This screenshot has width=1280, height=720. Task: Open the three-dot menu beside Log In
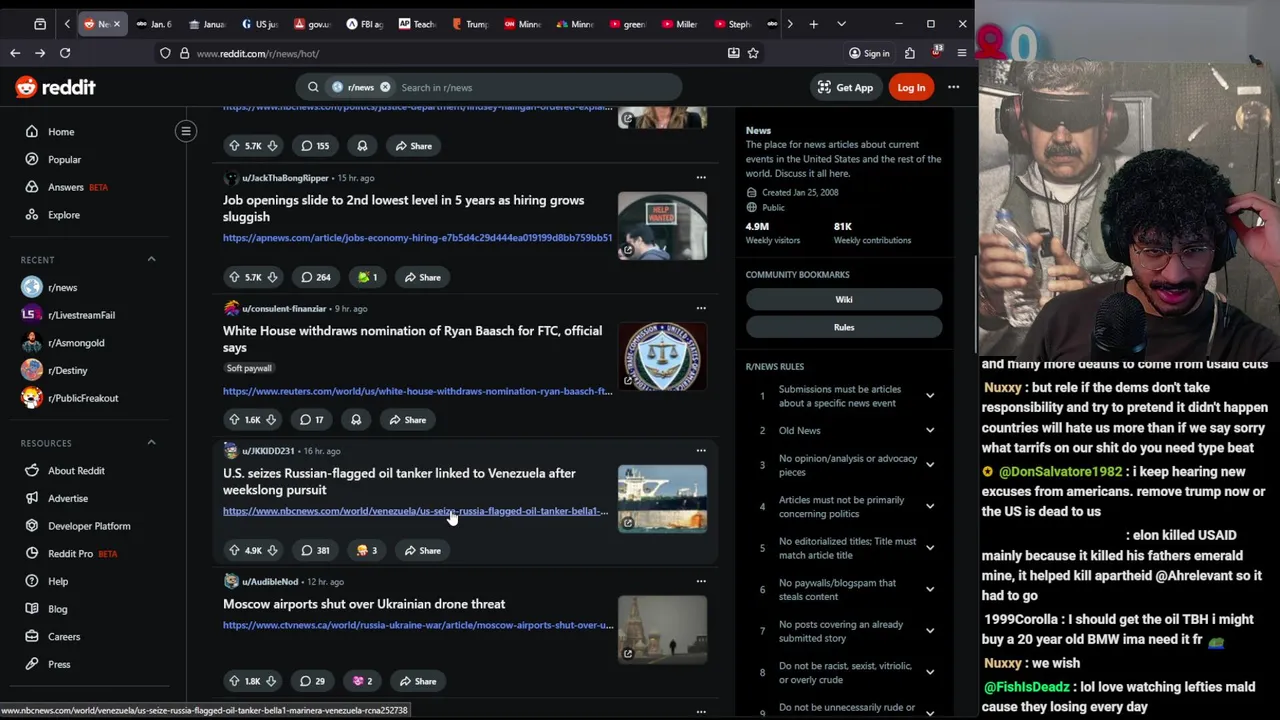tap(953, 87)
